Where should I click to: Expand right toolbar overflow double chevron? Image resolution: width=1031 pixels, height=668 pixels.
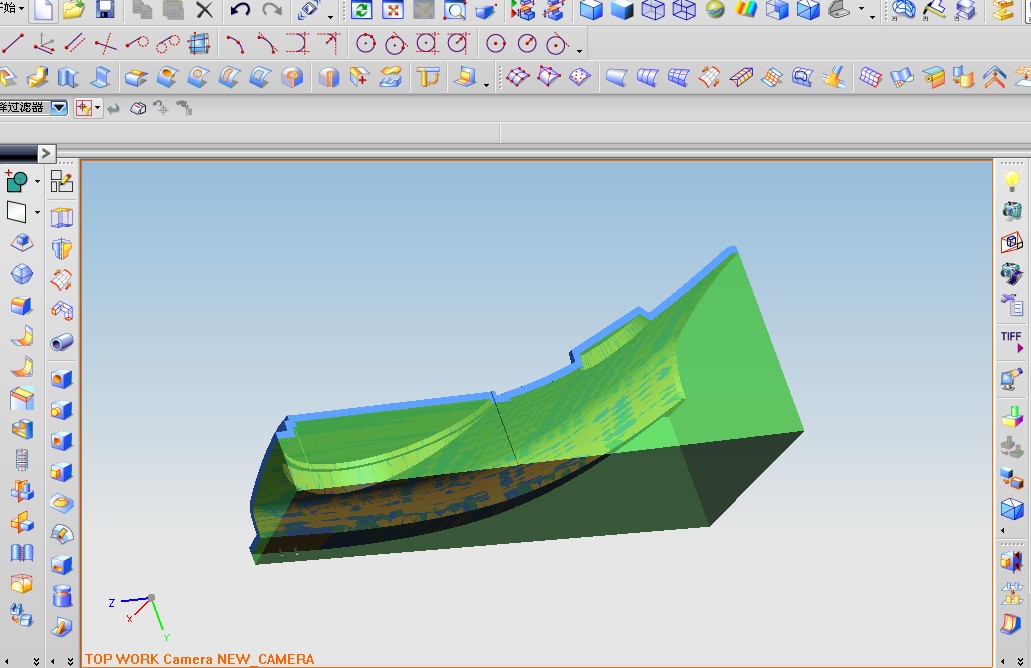click(1020, 661)
